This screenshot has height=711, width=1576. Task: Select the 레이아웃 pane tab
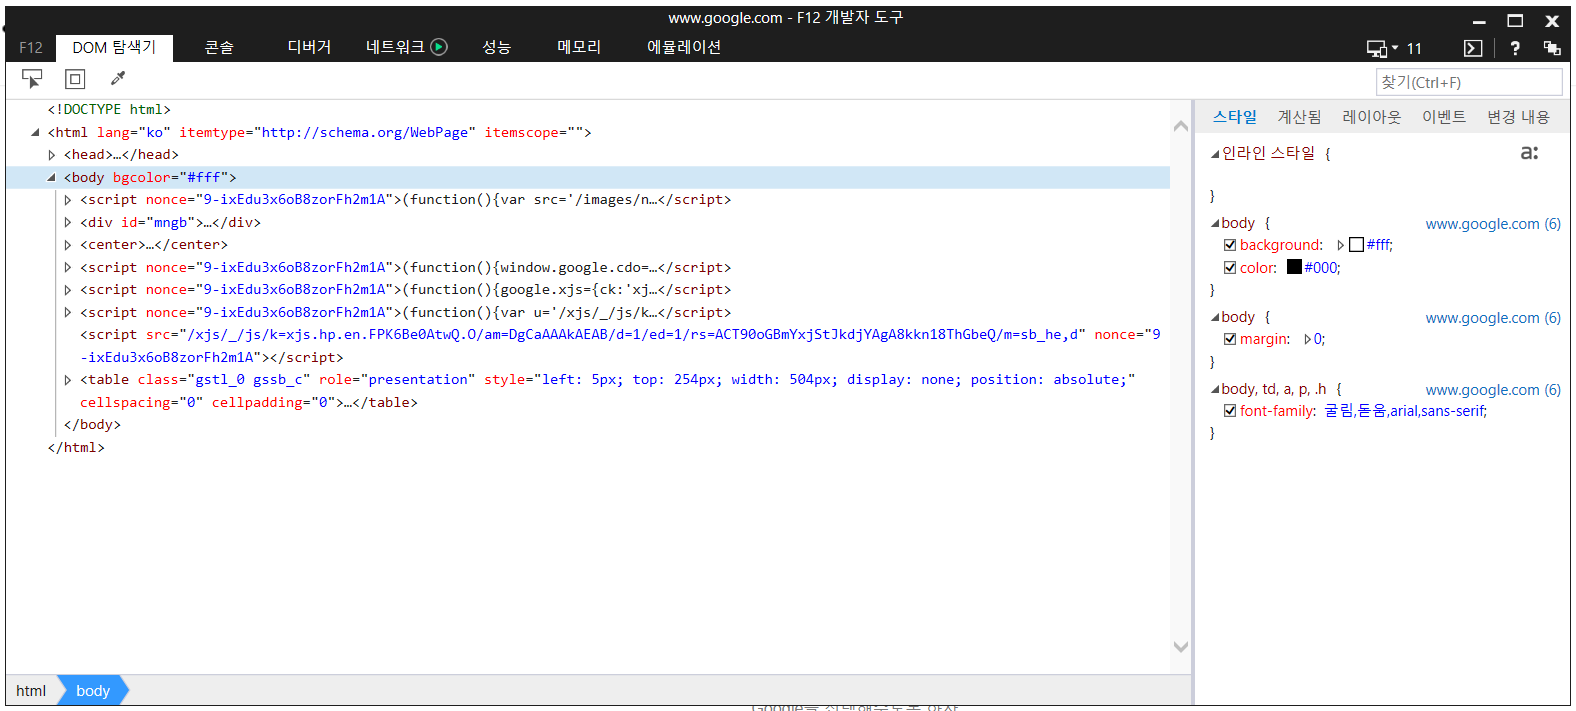[1372, 117]
